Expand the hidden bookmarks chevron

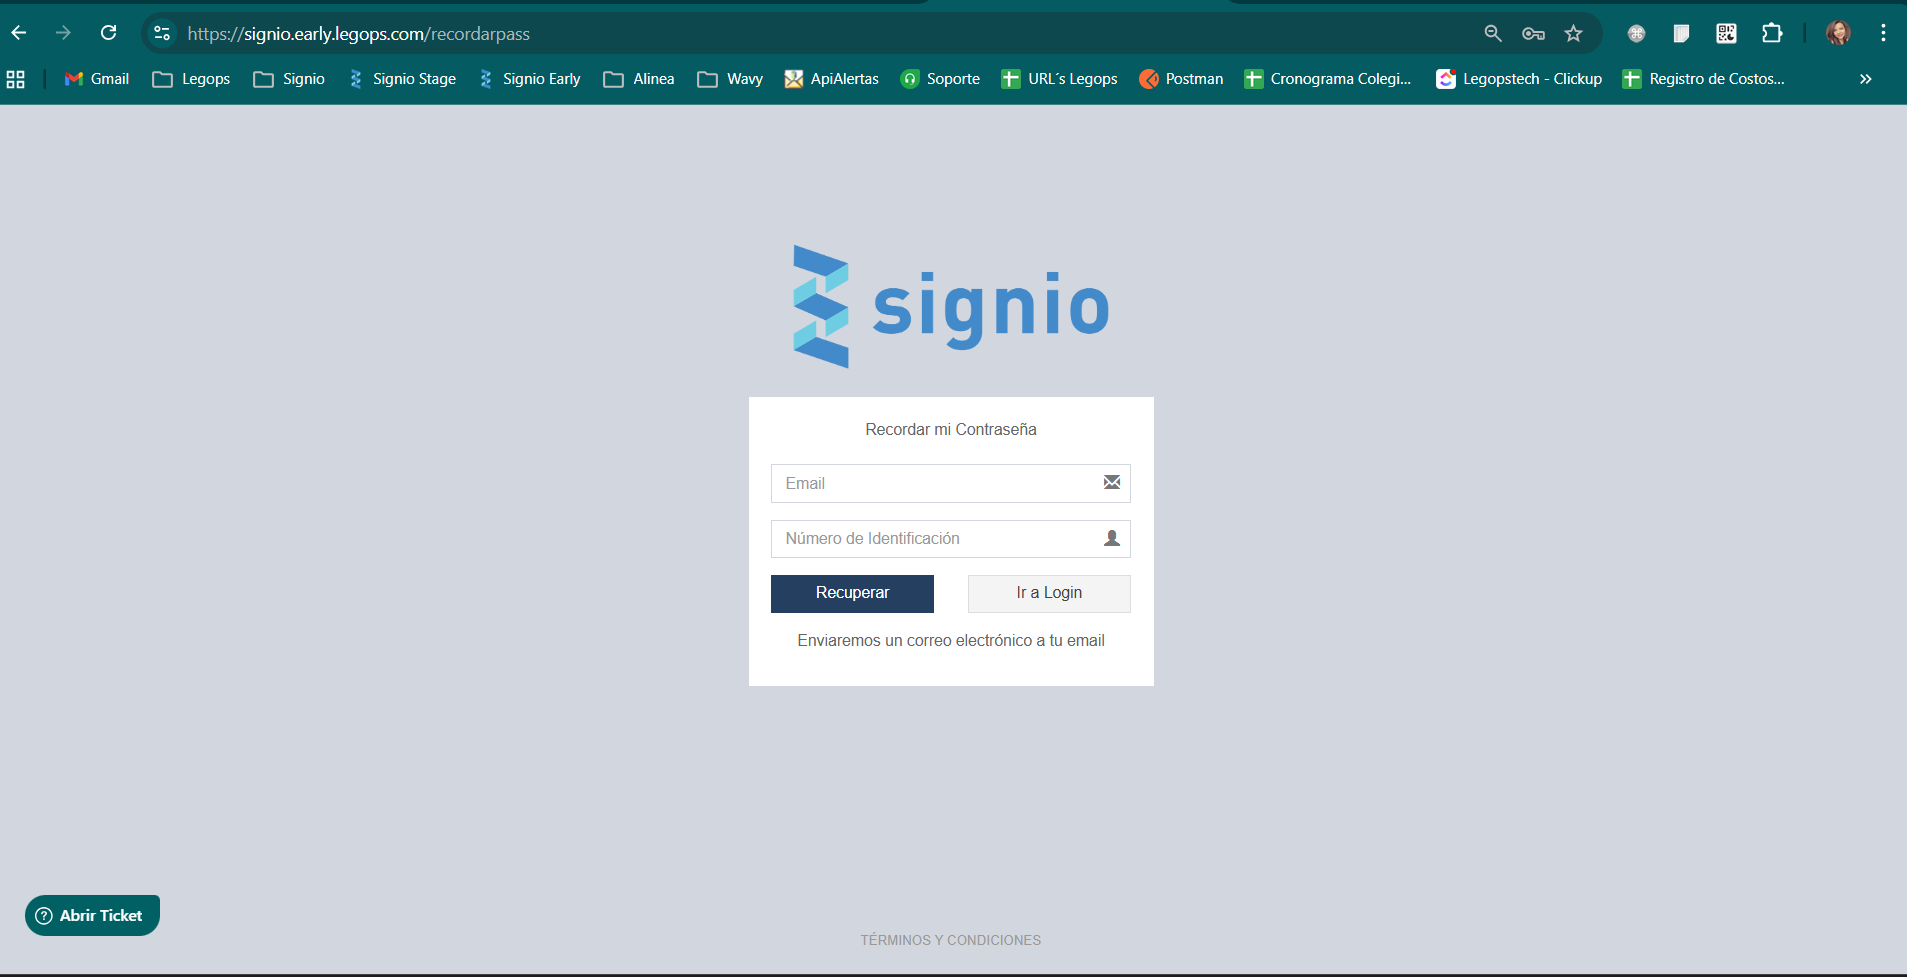1865,79
